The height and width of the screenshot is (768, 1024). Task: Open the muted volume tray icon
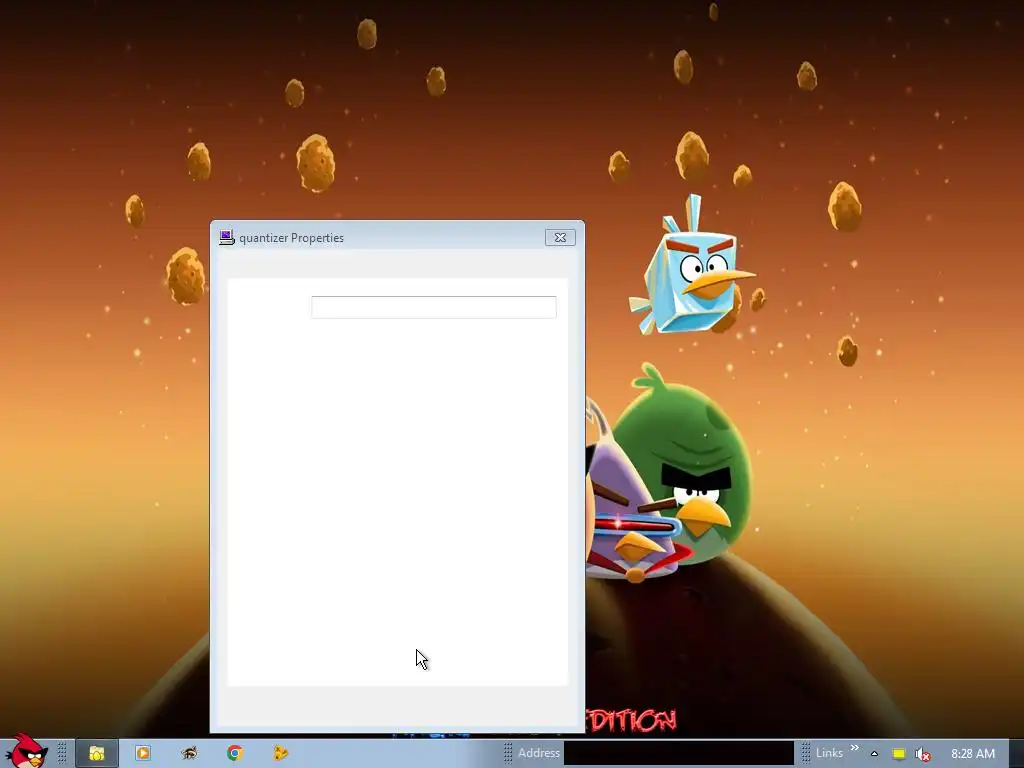[x=922, y=754]
